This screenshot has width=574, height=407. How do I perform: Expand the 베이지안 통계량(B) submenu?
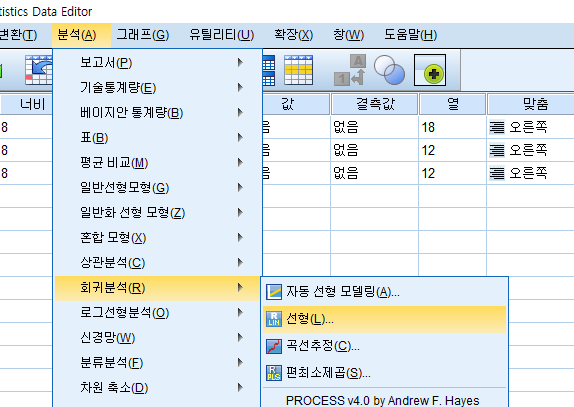click(x=157, y=112)
